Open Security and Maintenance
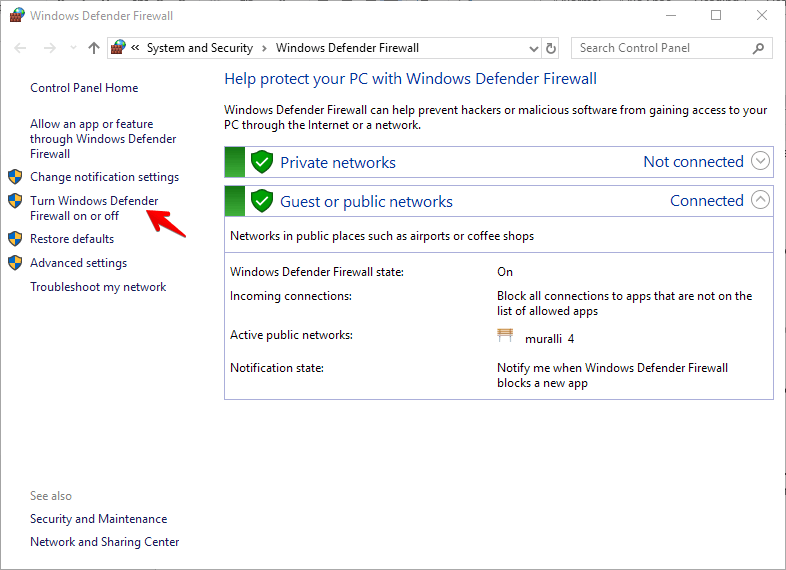Screen dimensions: 786x570 coord(98,519)
